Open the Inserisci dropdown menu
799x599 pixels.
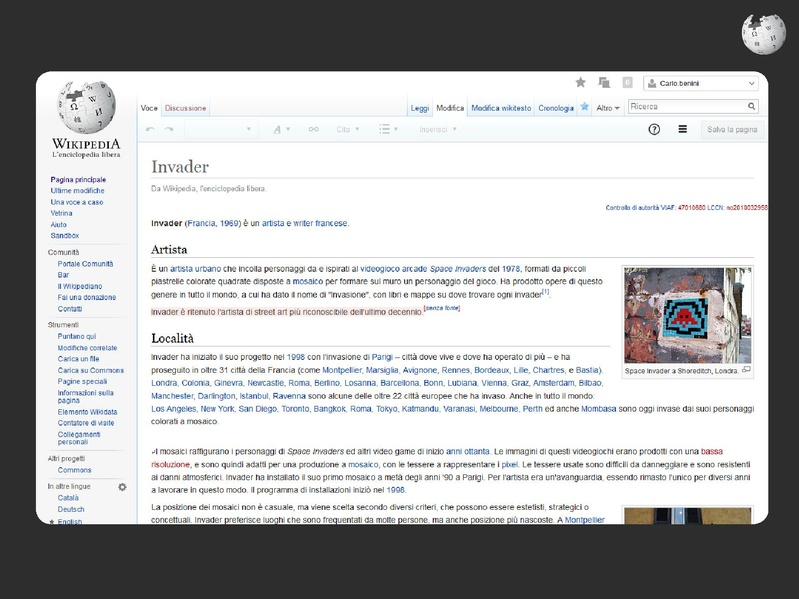(x=438, y=129)
